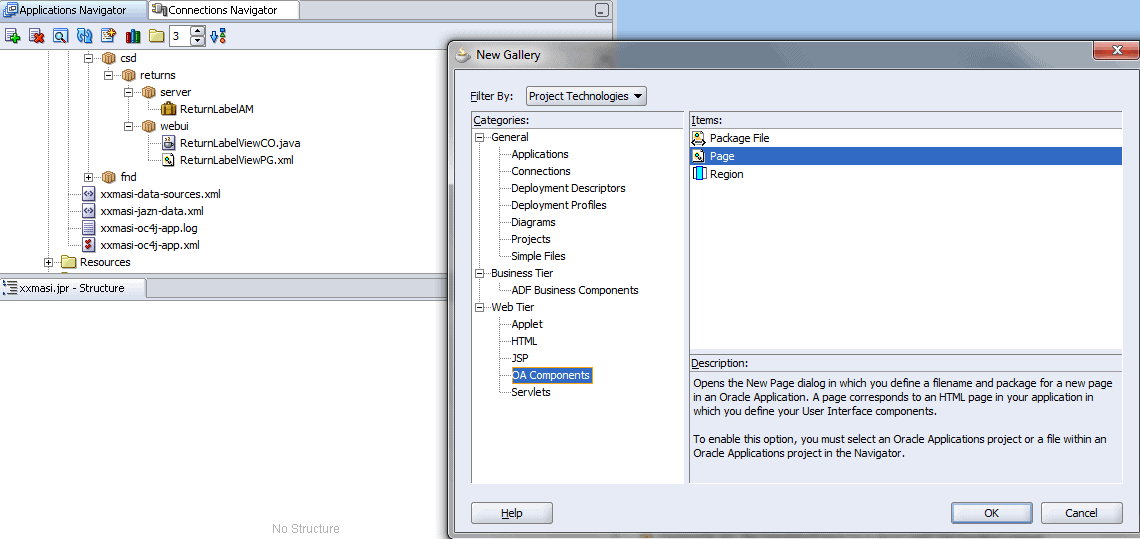Collapse the server package node
1140x539 pixels.
(x=129, y=92)
